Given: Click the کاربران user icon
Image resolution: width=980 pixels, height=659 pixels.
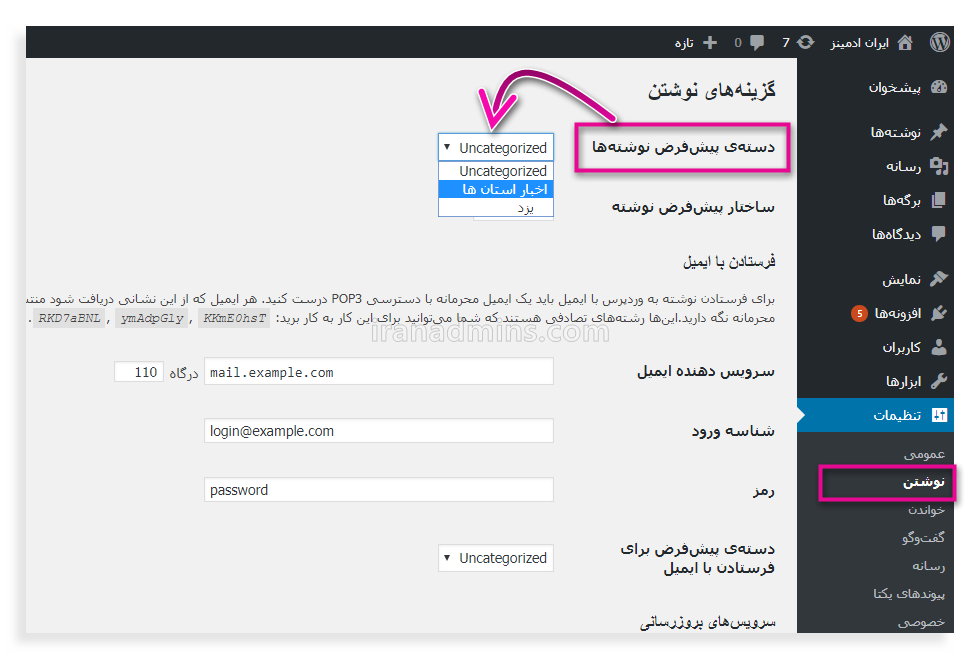Looking at the screenshot, I should 939,347.
